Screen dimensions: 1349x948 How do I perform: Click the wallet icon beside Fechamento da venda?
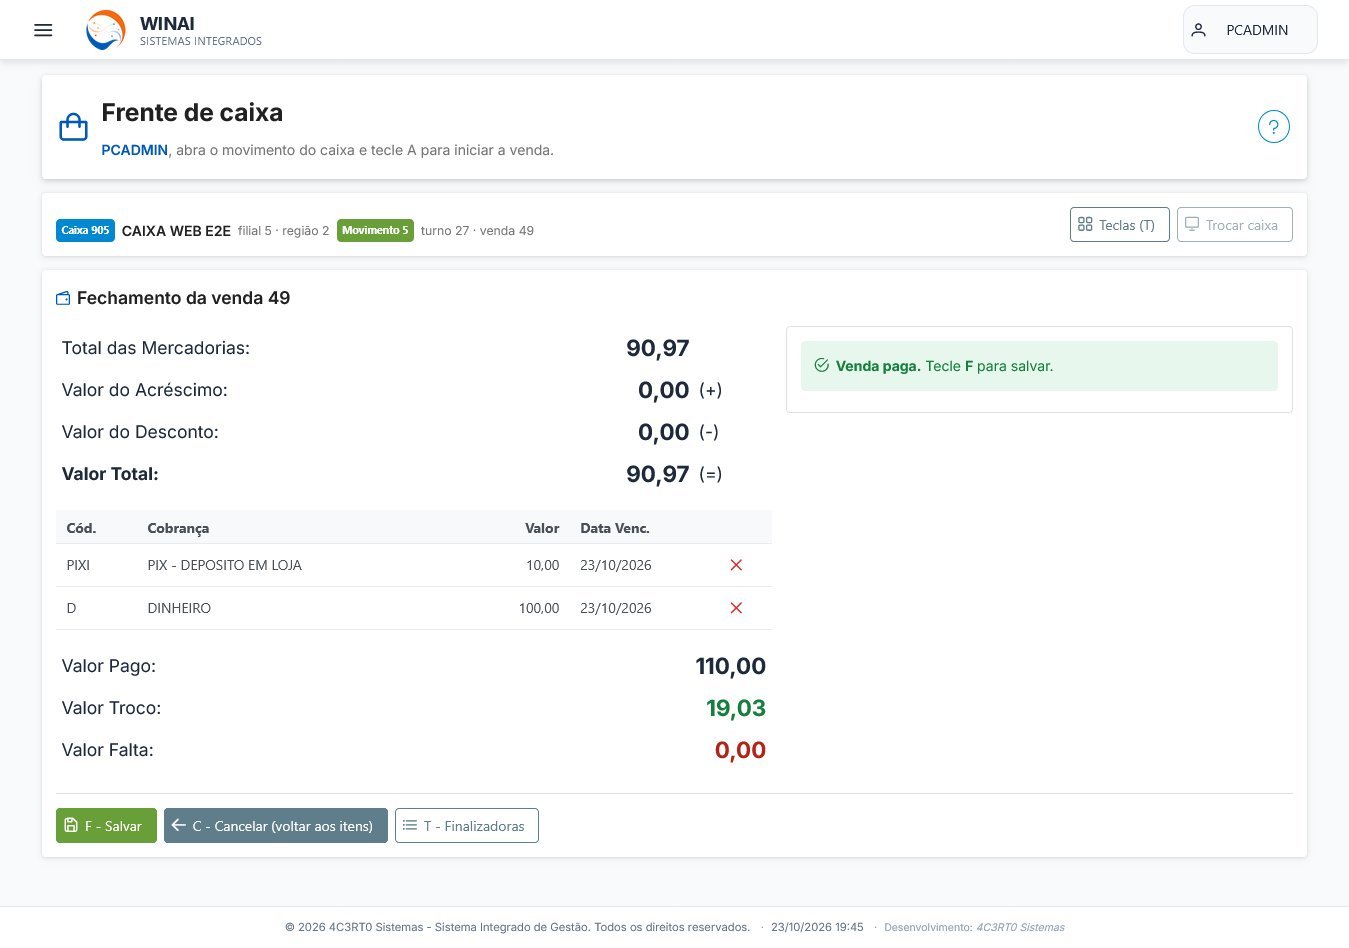click(x=63, y=298)
